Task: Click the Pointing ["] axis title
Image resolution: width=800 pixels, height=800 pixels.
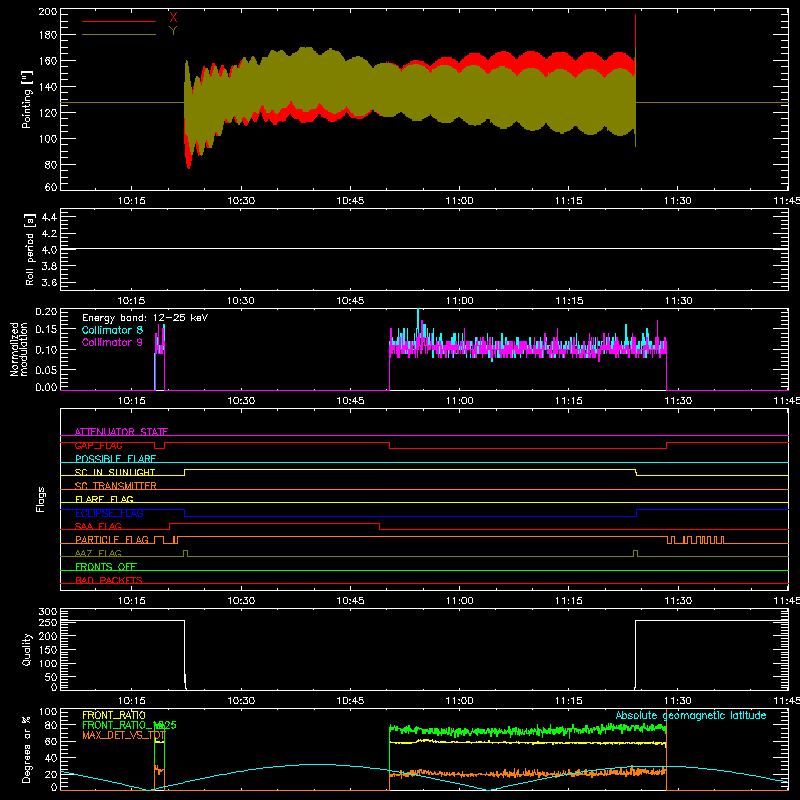Action: [27, 99]
